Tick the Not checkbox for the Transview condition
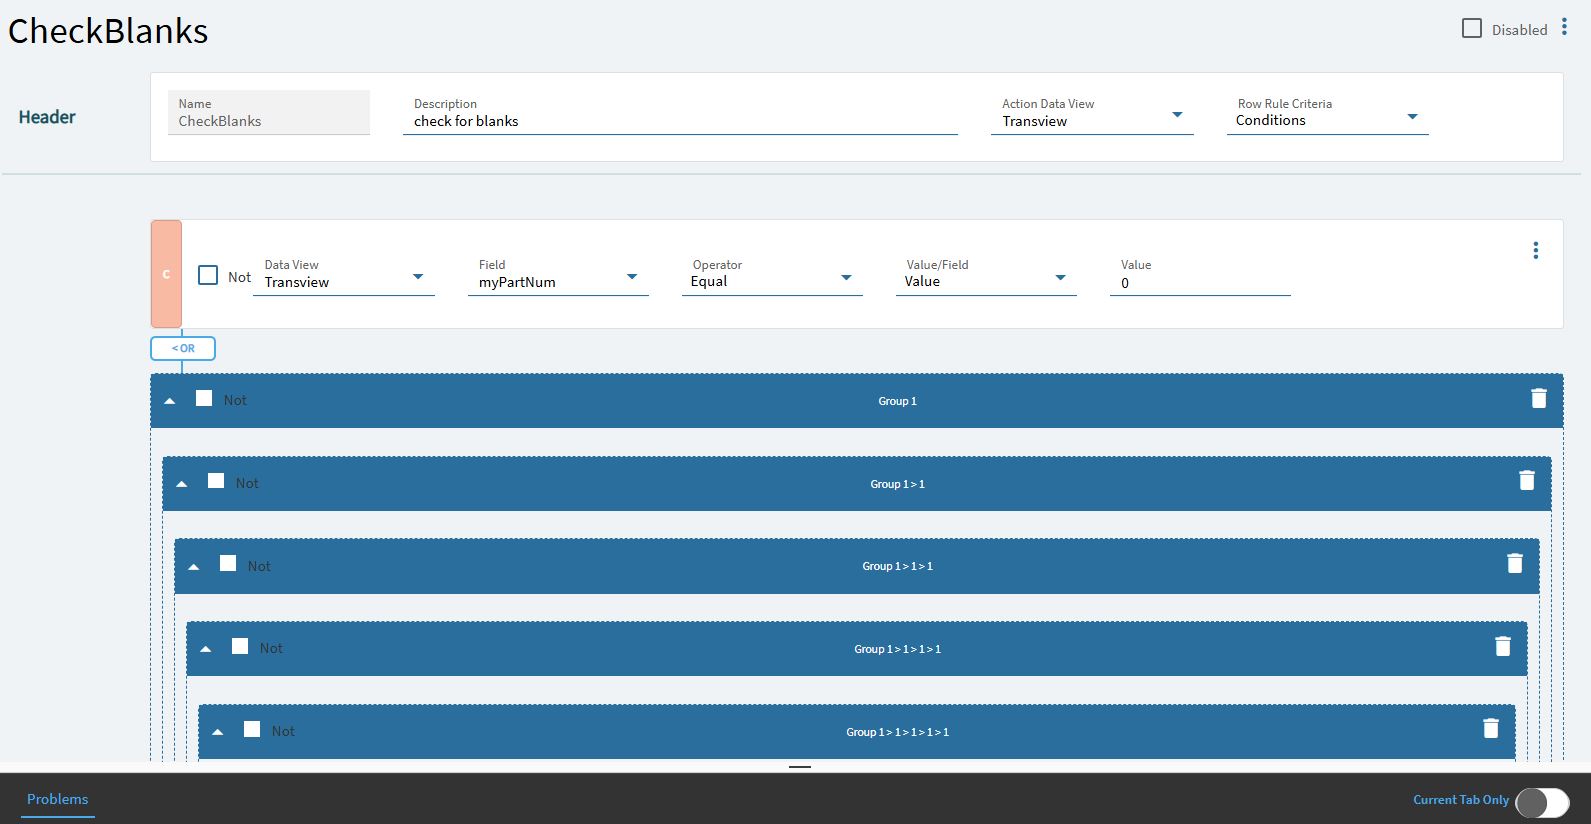The height and width of the screenshot is (824, 1591). pos(208,275)
